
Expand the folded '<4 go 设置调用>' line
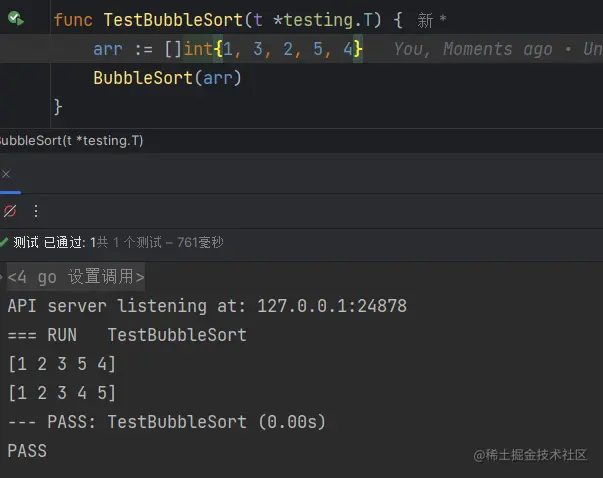coord(76,276)
